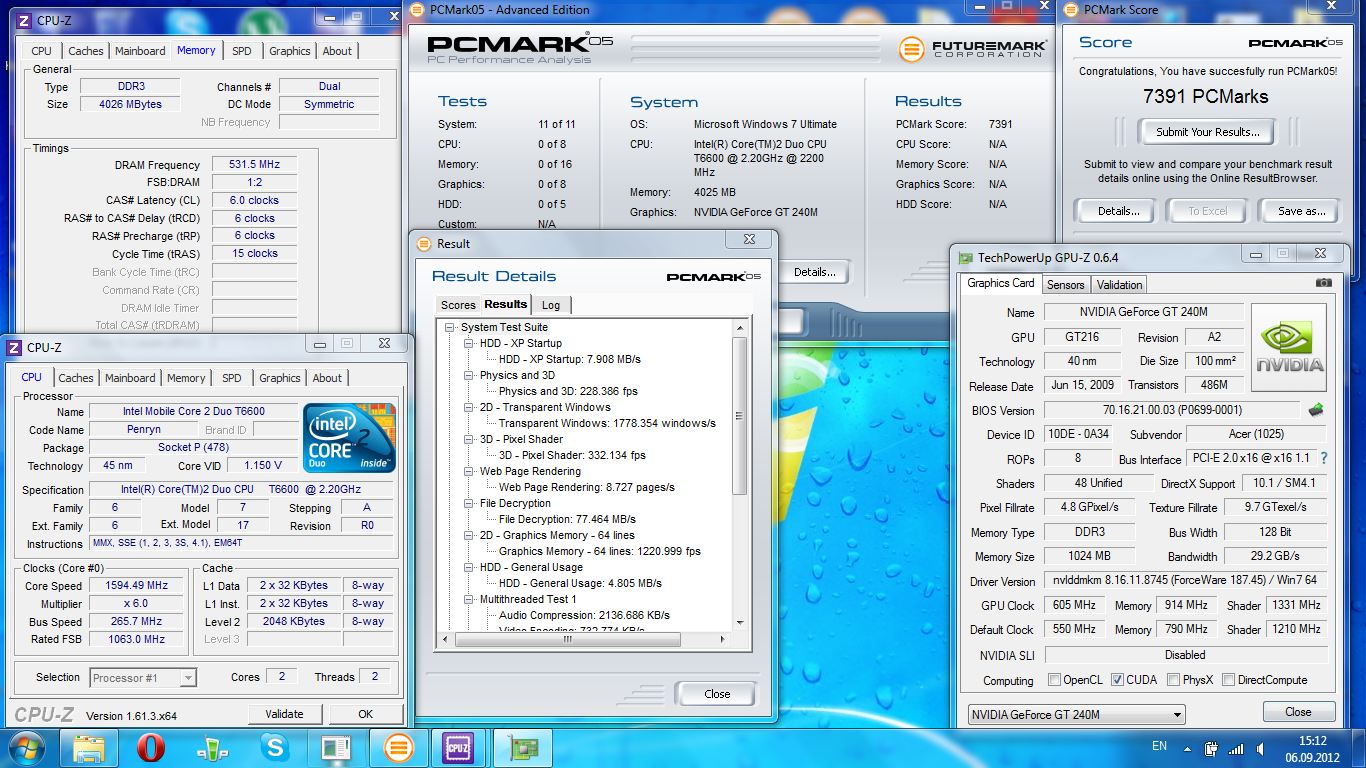Click the '7391 PCMarks' score text
This screenshot has height=768, width=1366.
coord(1205,97)
